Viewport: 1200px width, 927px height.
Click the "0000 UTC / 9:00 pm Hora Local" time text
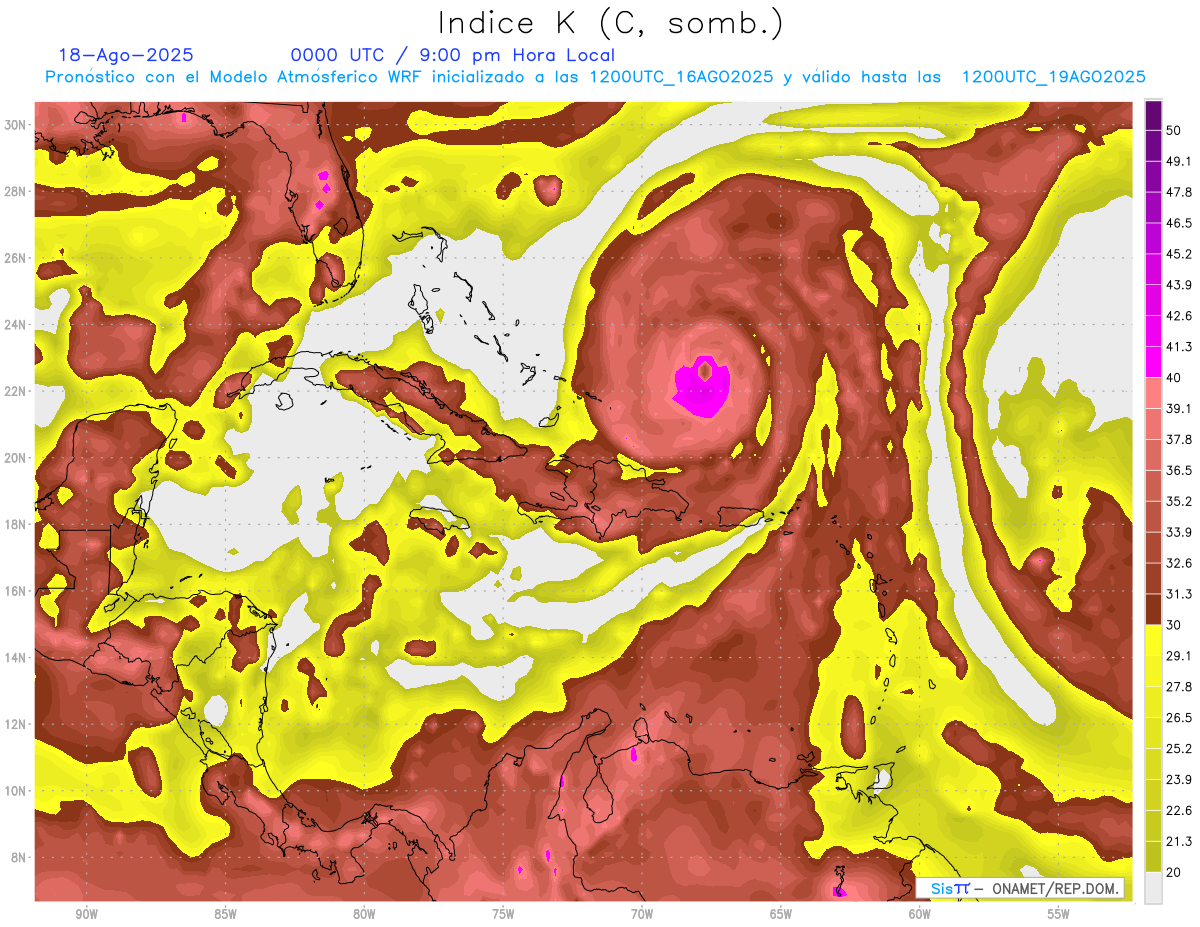[453, 55]
